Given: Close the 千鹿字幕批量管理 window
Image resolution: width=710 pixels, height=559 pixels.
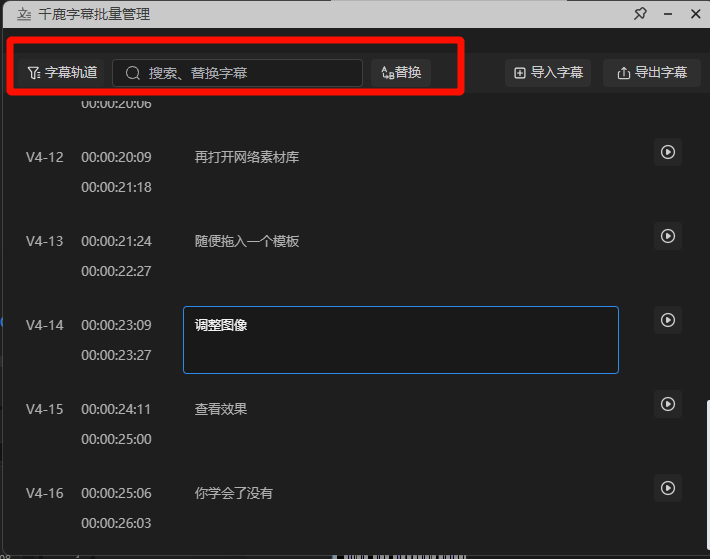Looking at the screenshot, I should pyautogui.click(x=696, y=14).
